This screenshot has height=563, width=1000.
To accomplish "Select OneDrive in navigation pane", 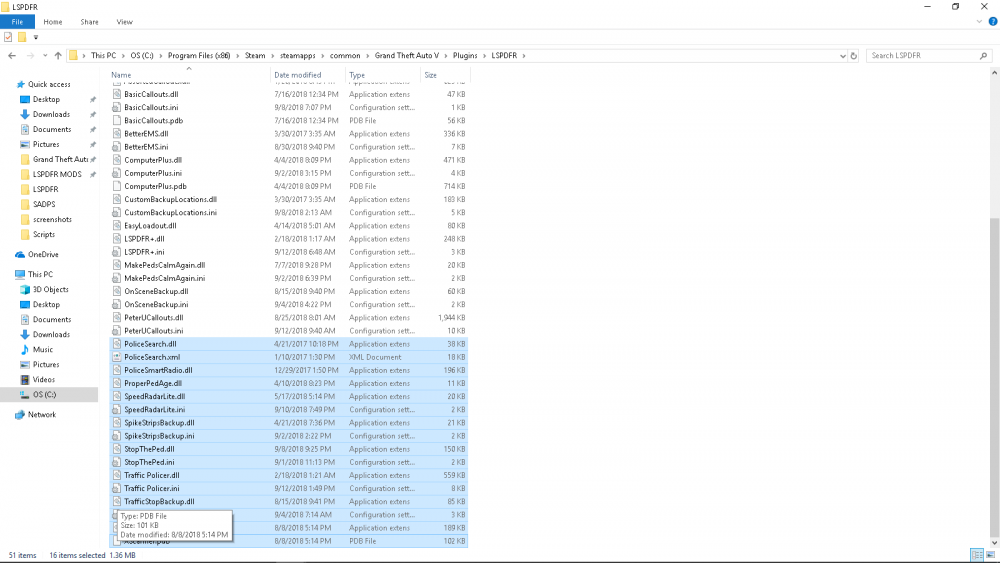I will coord(43,254).
